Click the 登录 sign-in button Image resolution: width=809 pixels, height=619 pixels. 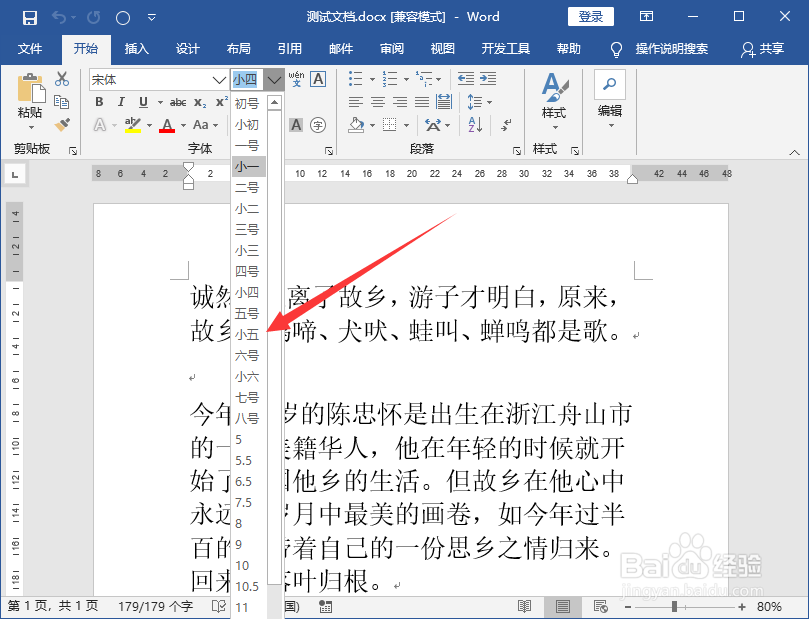click(593, 17)
